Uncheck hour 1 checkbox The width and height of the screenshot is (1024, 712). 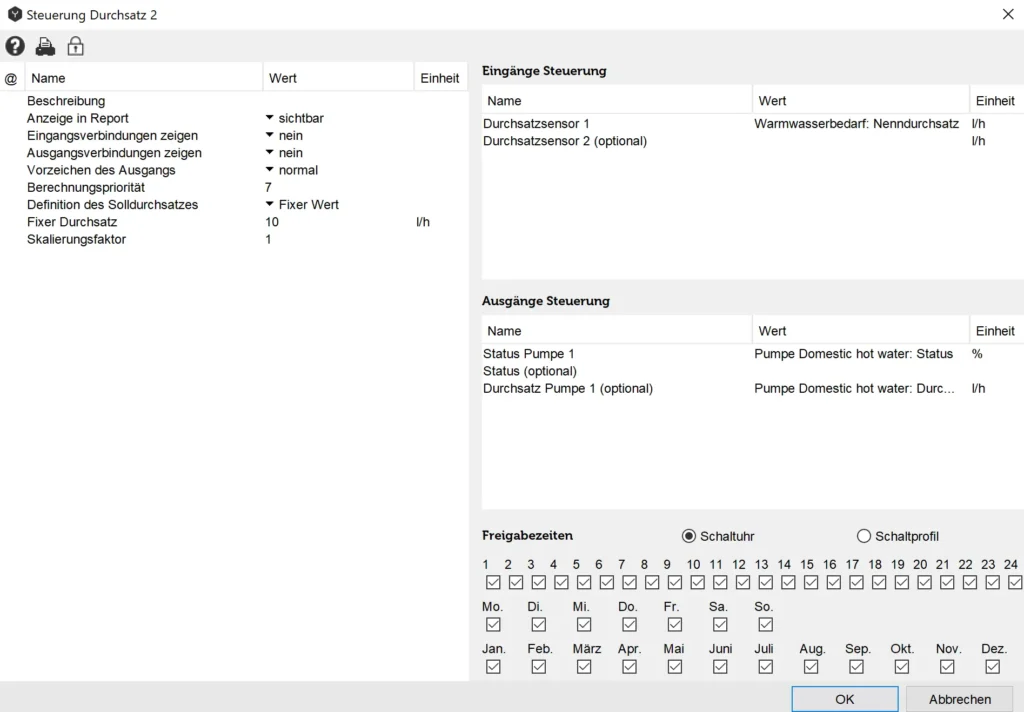click(x=493, y=582)
